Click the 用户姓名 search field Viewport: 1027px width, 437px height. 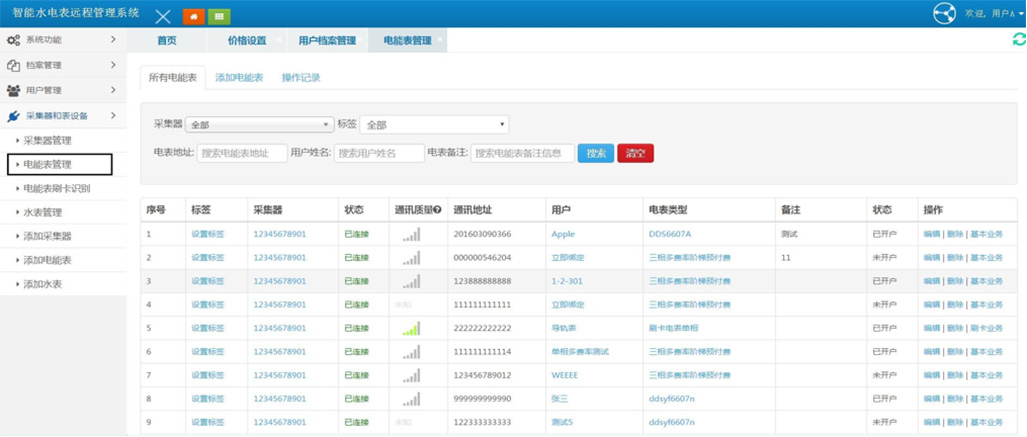(x=379, y=153)
